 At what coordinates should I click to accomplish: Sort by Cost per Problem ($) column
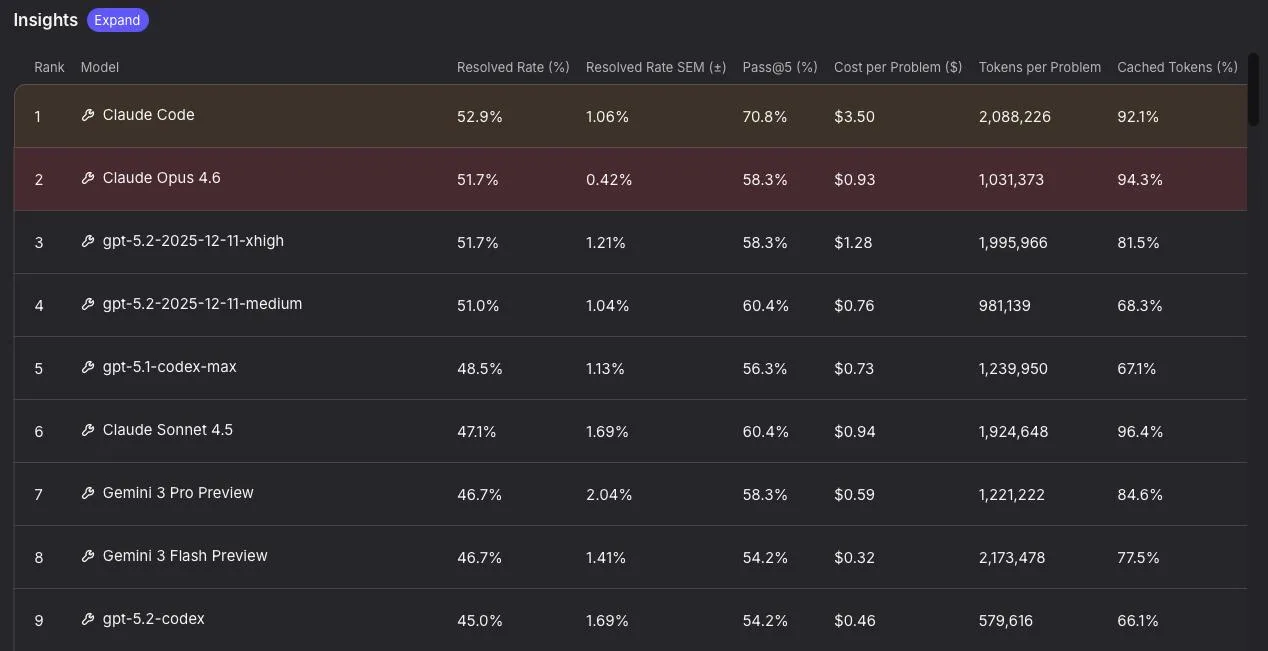tap(898, 67)
